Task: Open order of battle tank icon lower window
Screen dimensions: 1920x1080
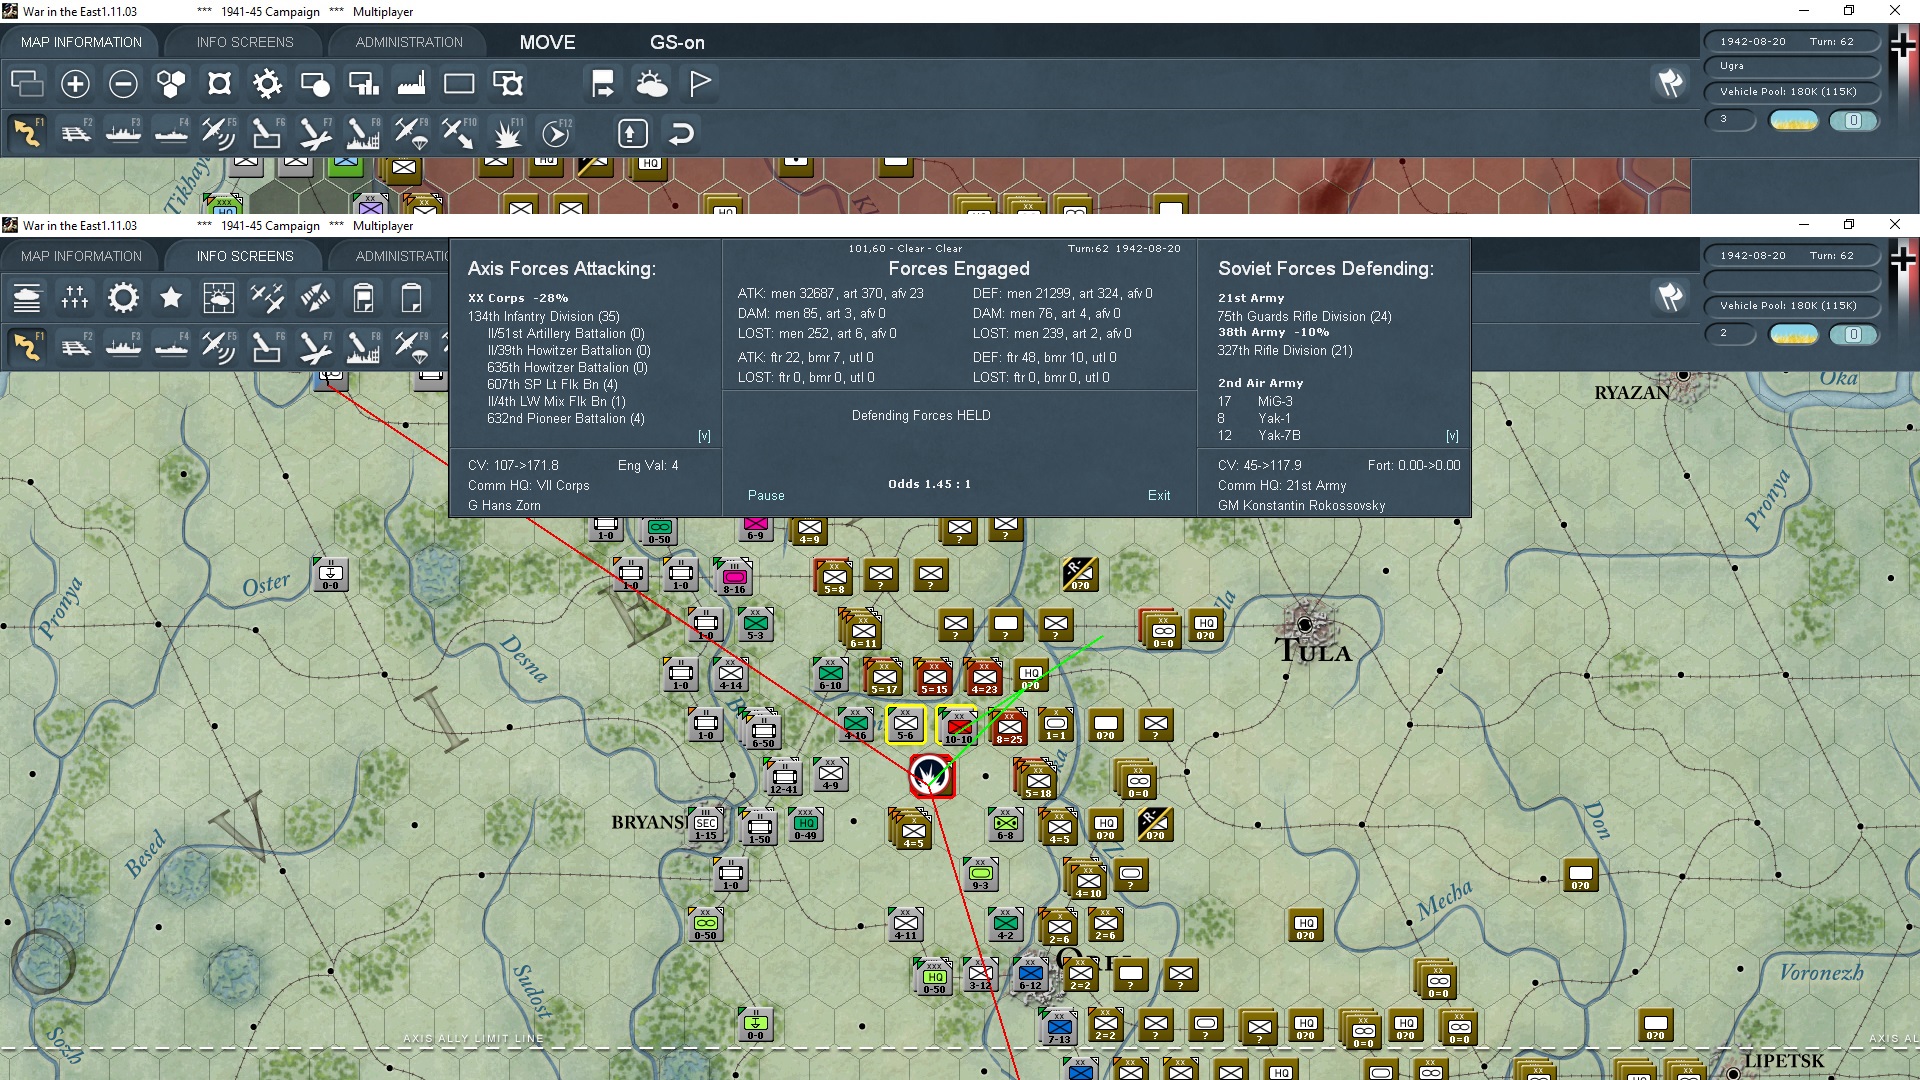Action: tap(27, 298)
